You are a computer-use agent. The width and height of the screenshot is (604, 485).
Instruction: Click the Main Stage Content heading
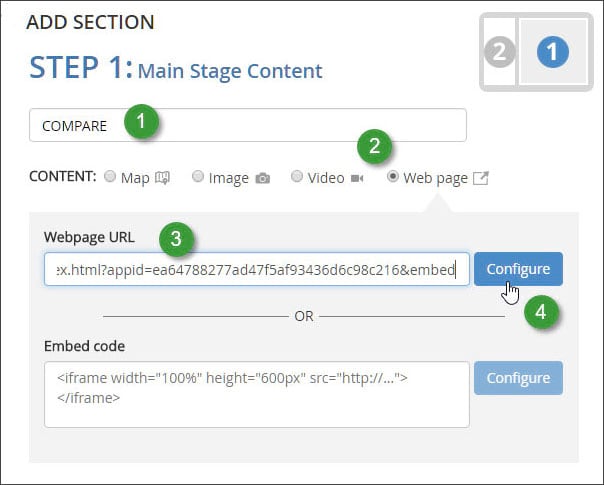point(229,71)
